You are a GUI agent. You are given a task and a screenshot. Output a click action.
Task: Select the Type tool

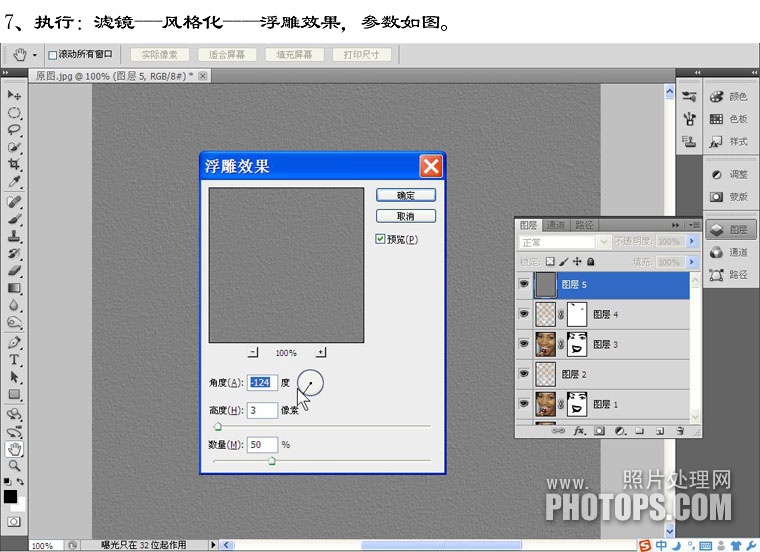pos(14,360)
